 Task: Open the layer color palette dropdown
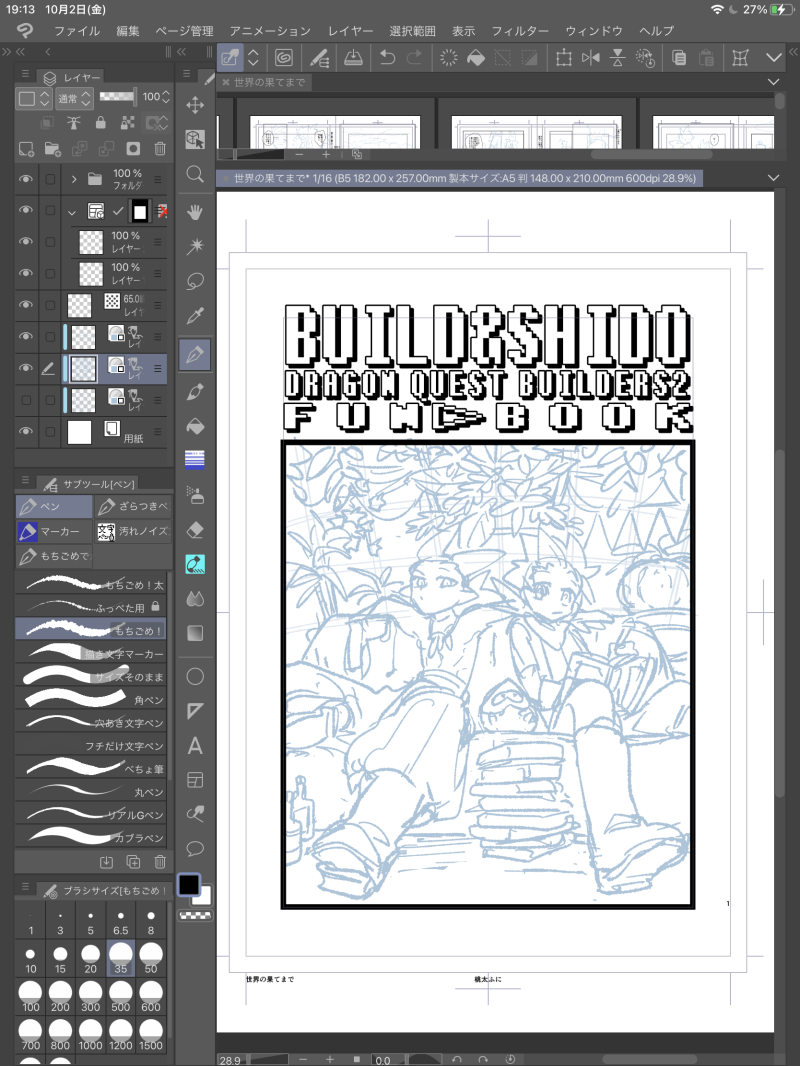[34, 99]
